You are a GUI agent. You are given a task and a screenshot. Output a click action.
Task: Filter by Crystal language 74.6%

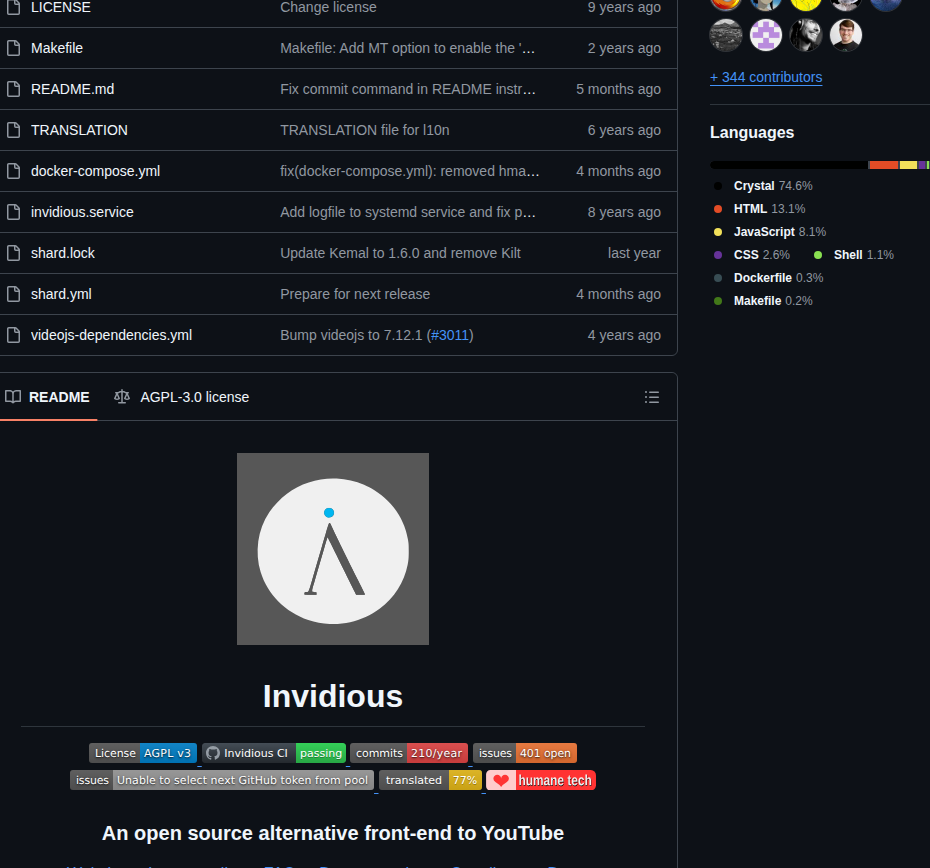[x=773, y=186]
